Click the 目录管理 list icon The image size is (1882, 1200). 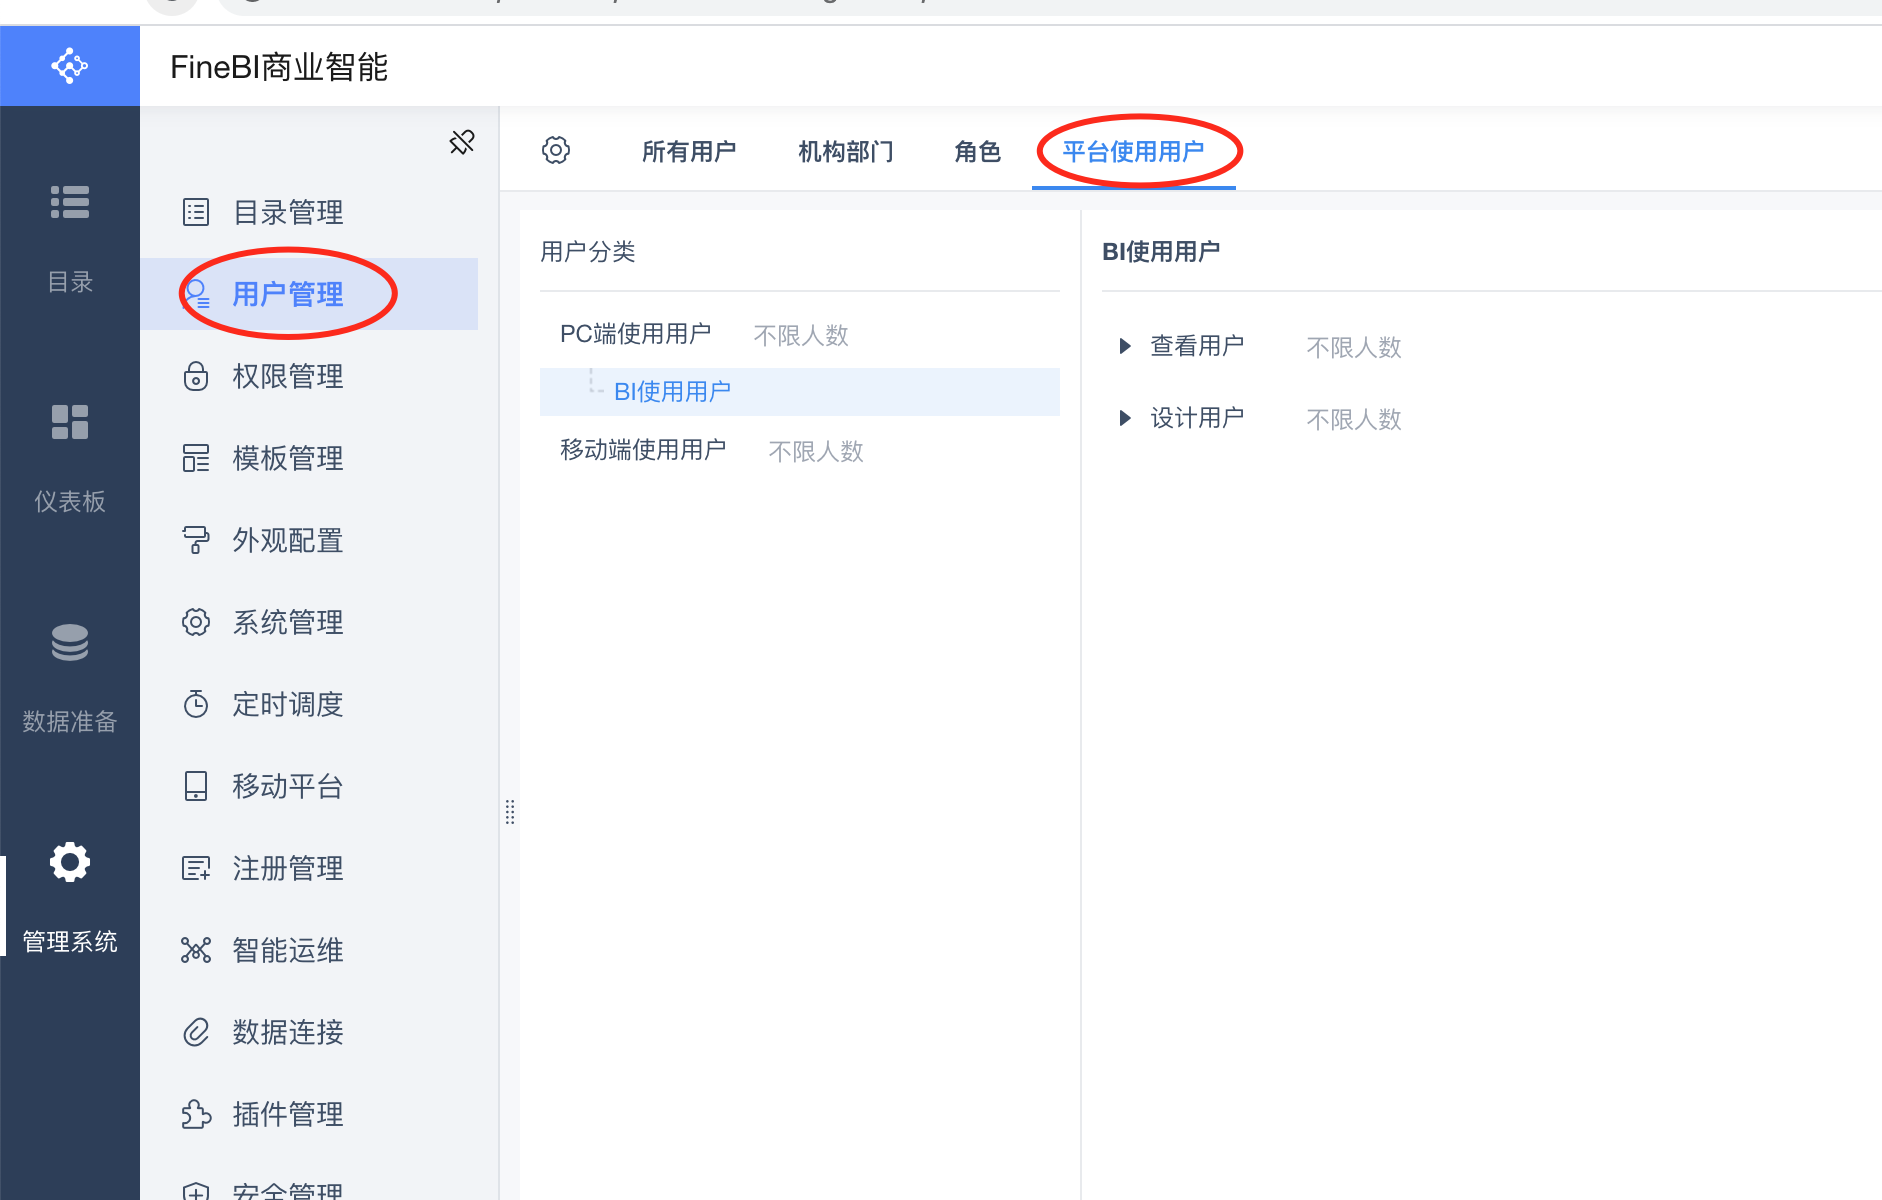pos(196,212)
